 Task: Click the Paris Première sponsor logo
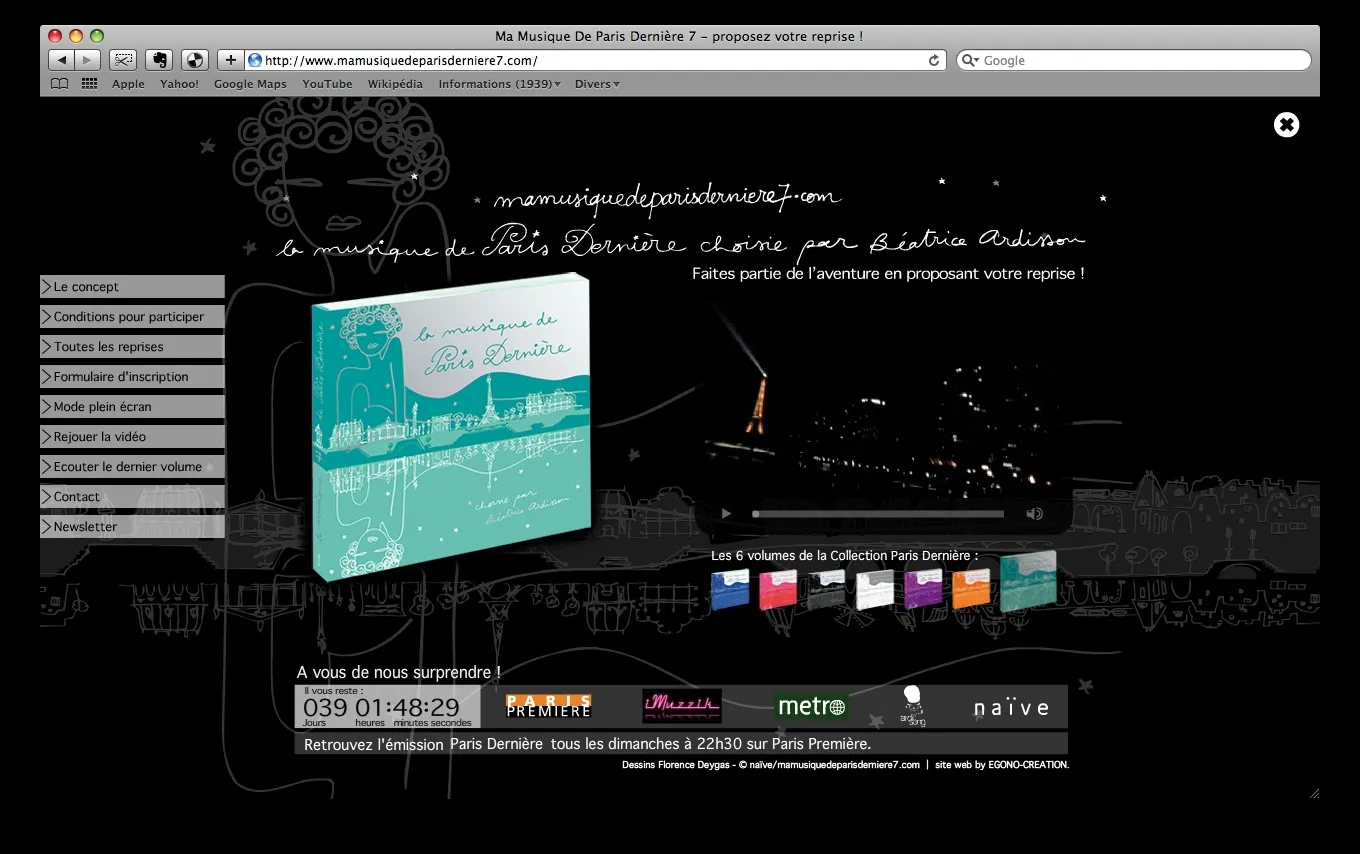(x=549, y=706)
